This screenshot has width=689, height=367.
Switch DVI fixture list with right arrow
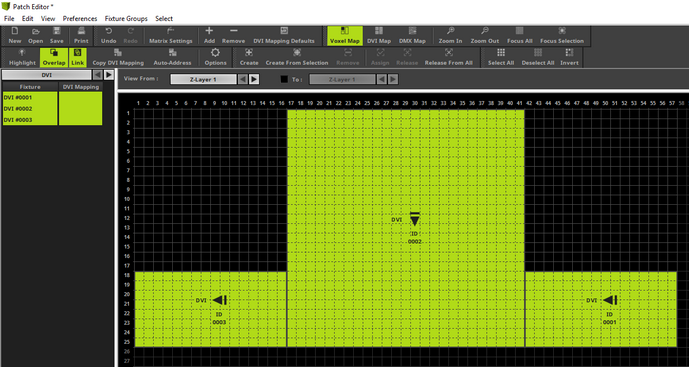(109, 75)
